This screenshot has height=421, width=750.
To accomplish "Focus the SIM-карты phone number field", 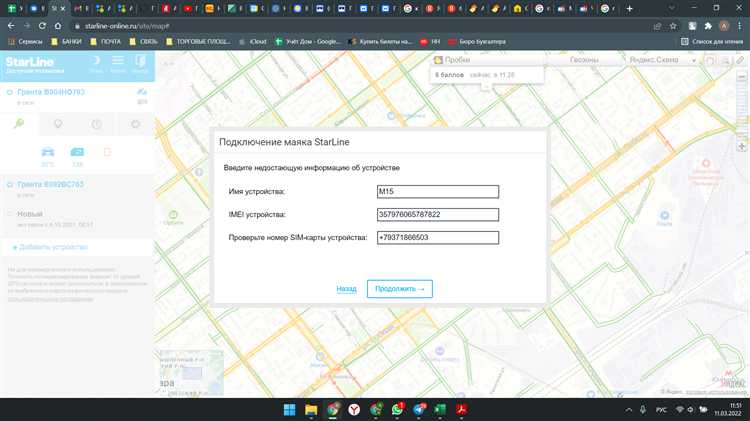I will [x=438, y=237].
